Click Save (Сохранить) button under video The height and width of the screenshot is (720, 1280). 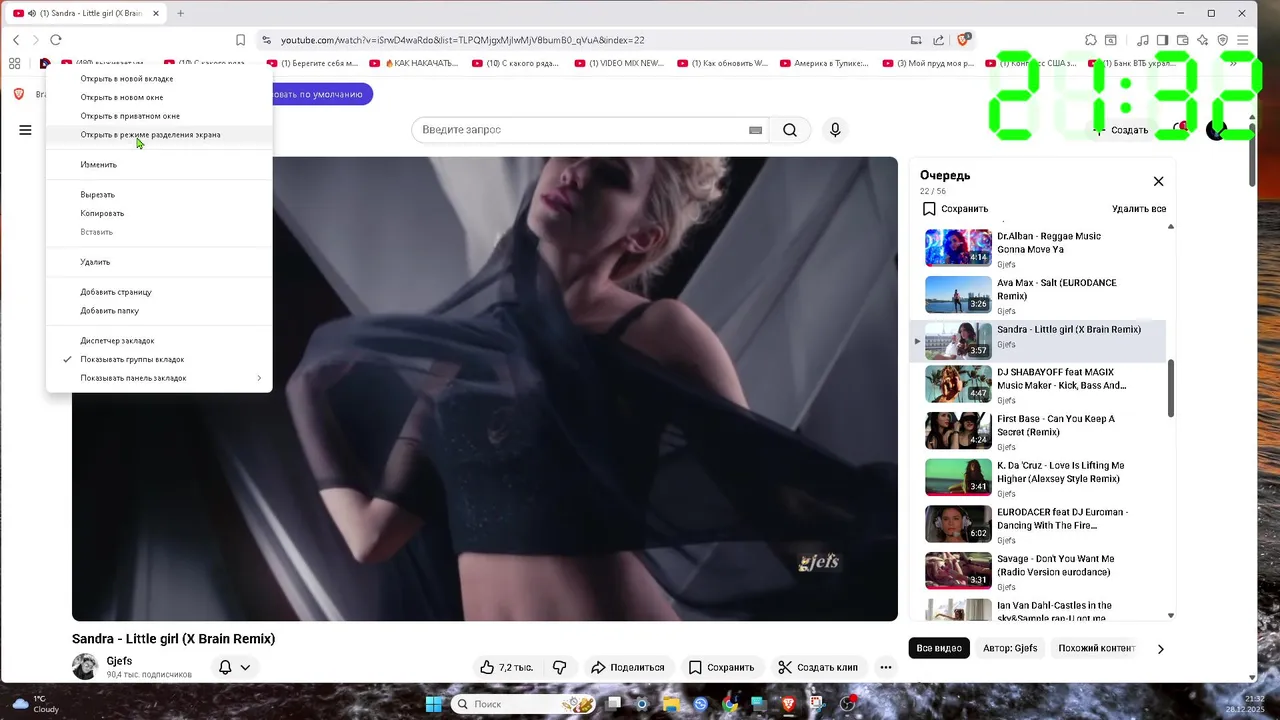[x=721, y=667]
